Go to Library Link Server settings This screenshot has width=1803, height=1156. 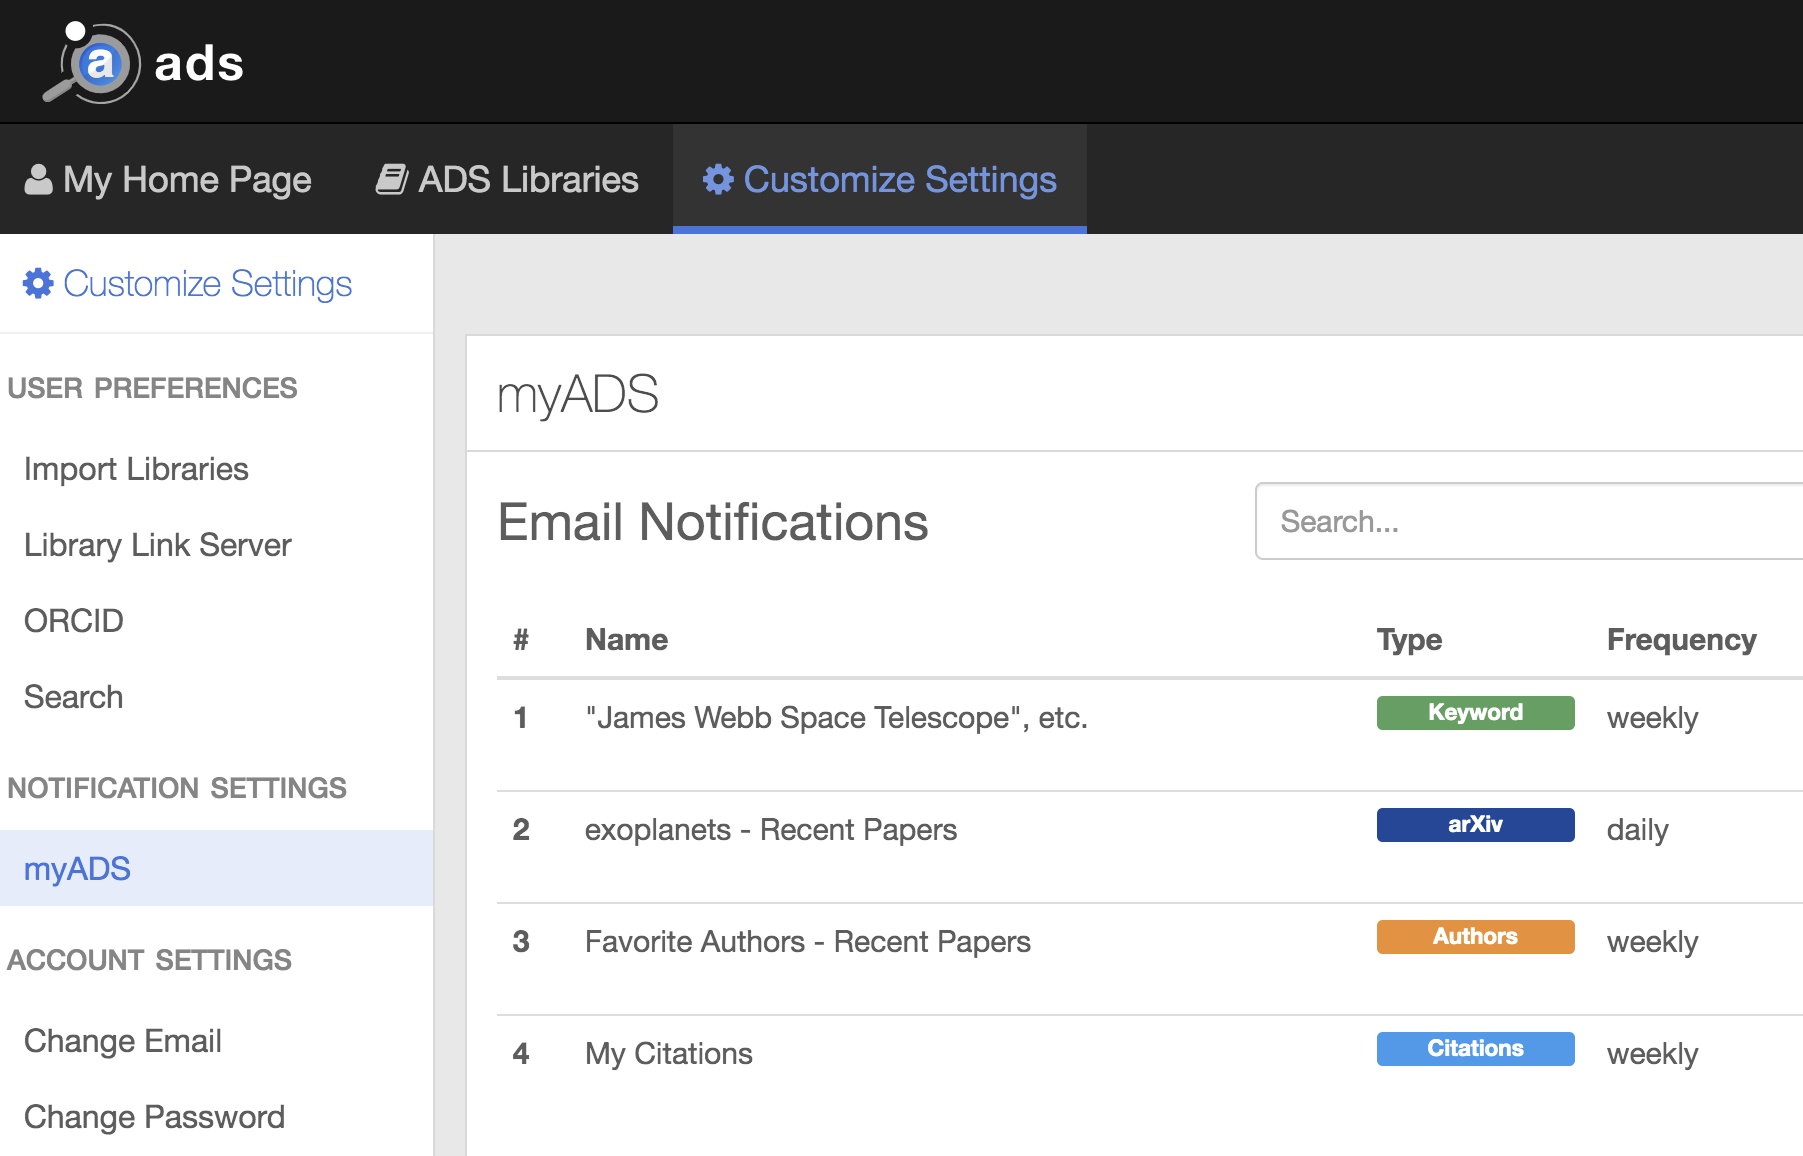point(157,545)
